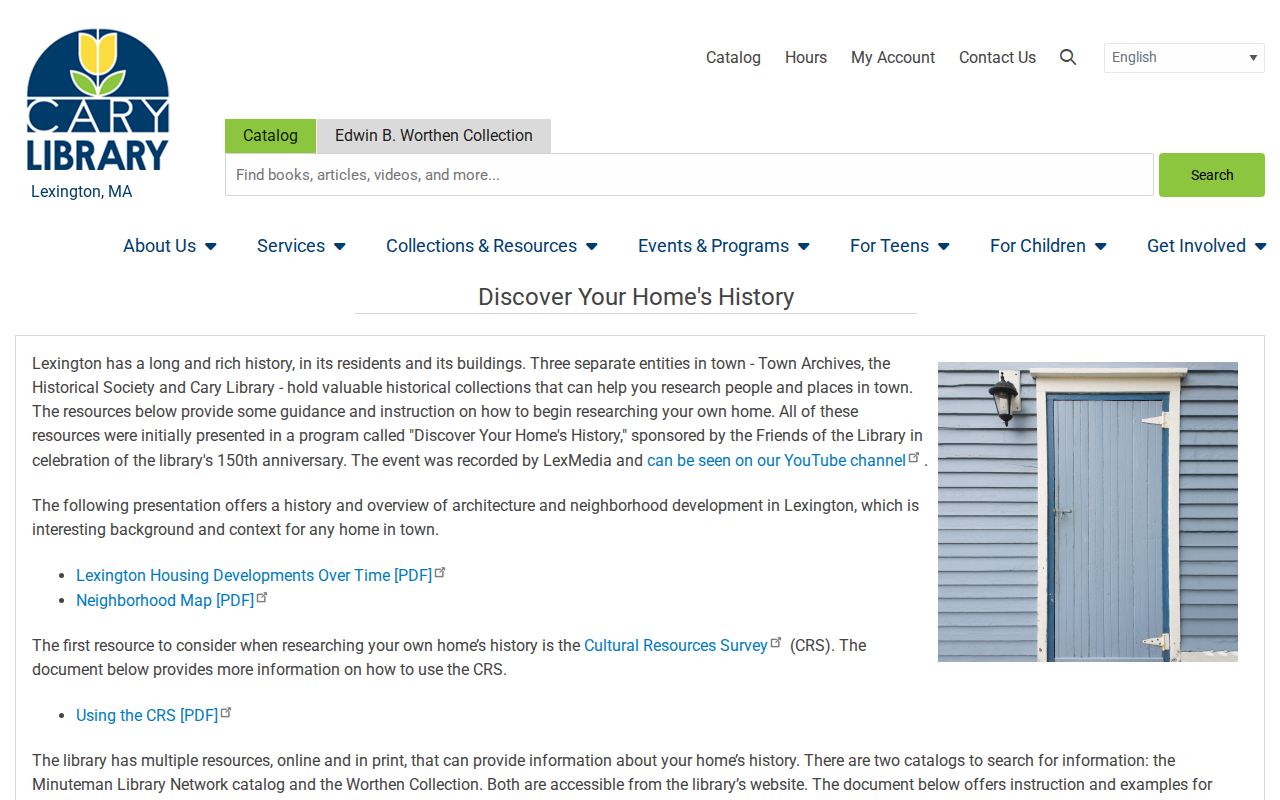The width and height of the screenshot is (1280, 800).
Task: Expand the About Us menu
Action: pyautogui.click(x=170, y=246)
